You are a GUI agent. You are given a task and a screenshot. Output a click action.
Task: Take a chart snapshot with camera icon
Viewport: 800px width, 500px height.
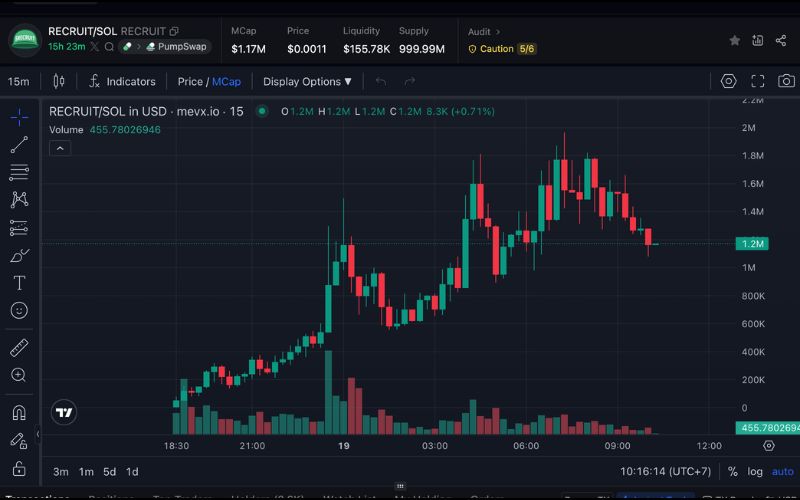(x=787, y=81)
